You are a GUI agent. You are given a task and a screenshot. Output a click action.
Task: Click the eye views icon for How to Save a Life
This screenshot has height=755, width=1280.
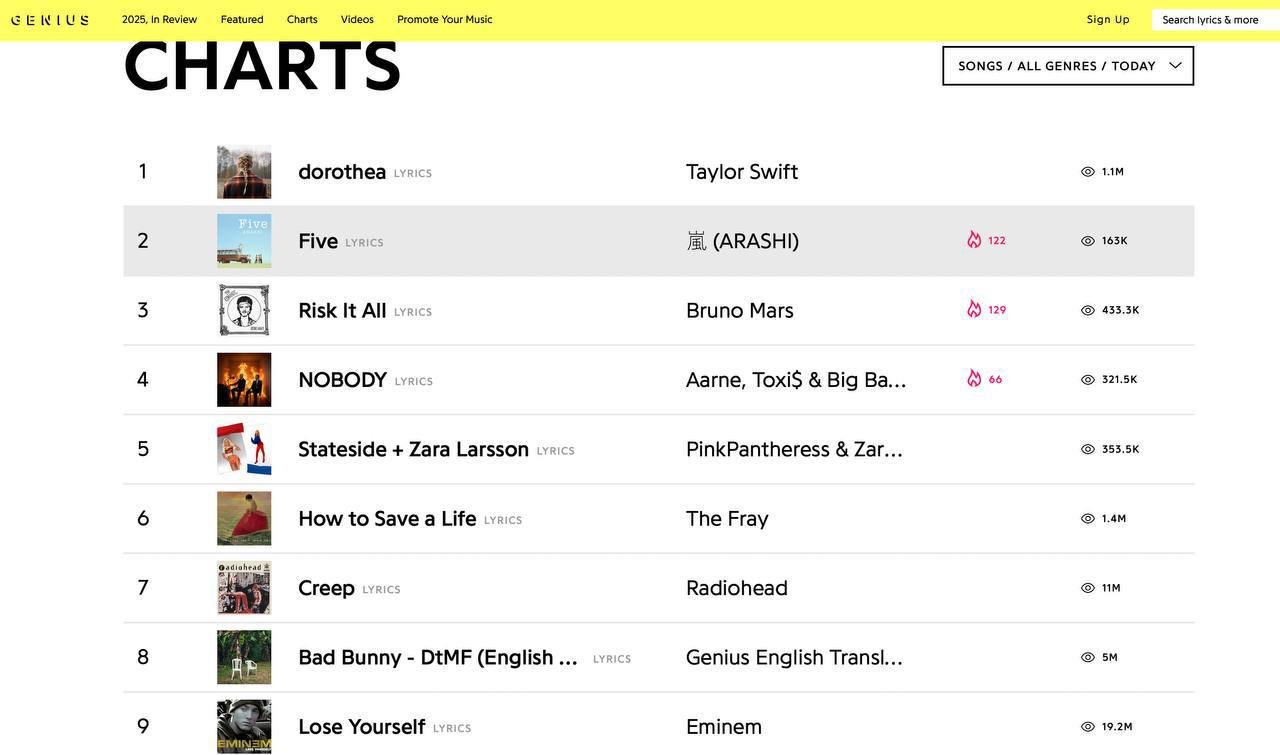coord(1088,519)
